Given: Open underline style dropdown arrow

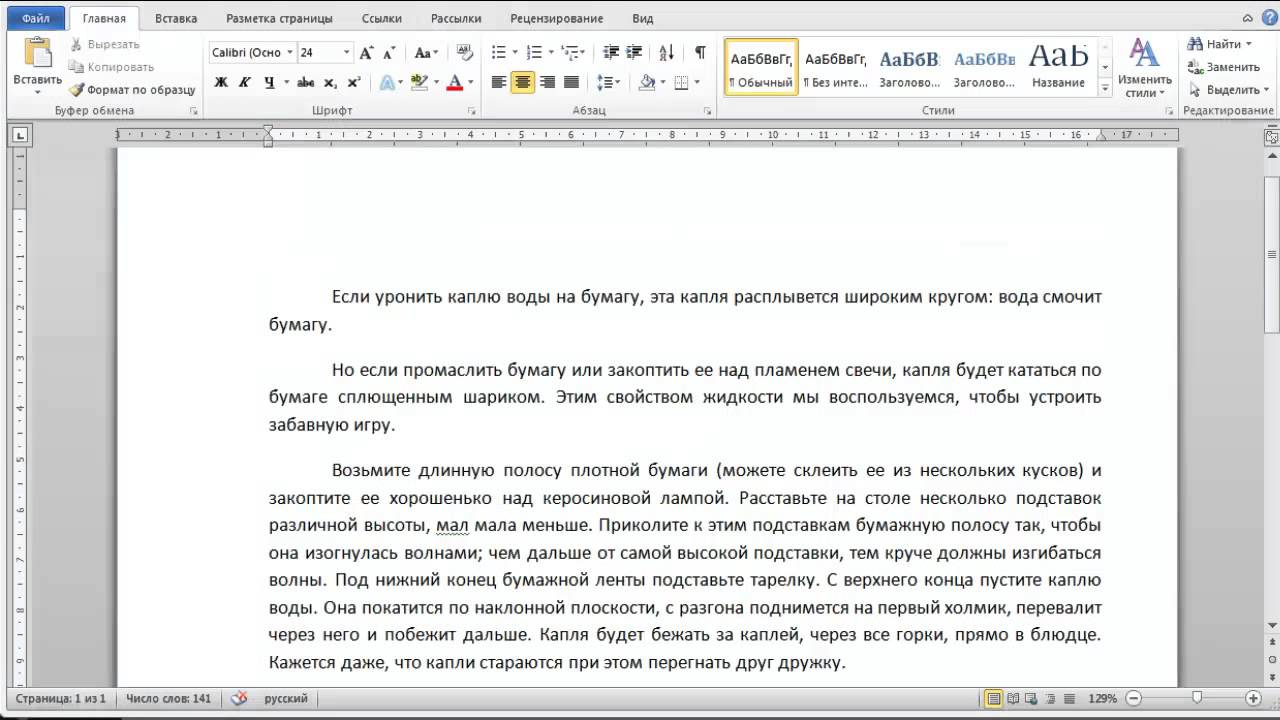Looking at the screenshot, I should tap(286, 82).
